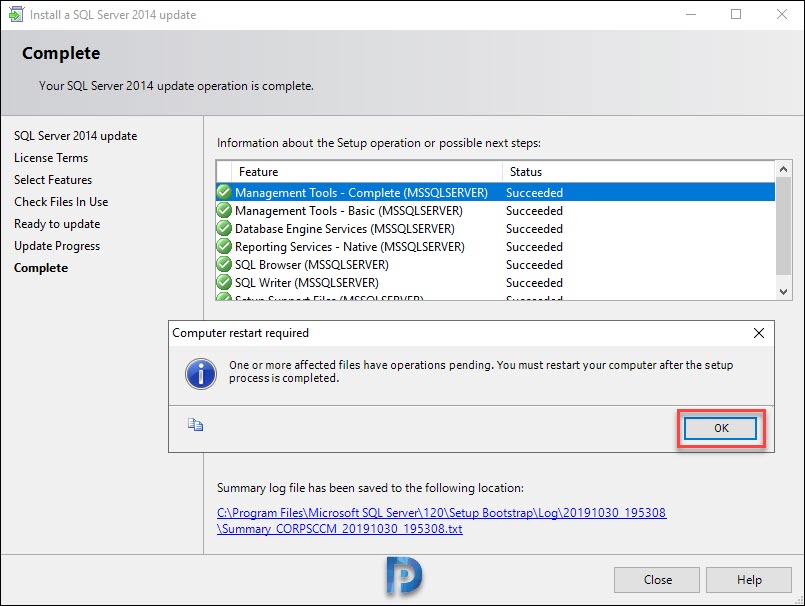
Task: Close the Computer restart required dialog
Action: click(x=759, y=333)
